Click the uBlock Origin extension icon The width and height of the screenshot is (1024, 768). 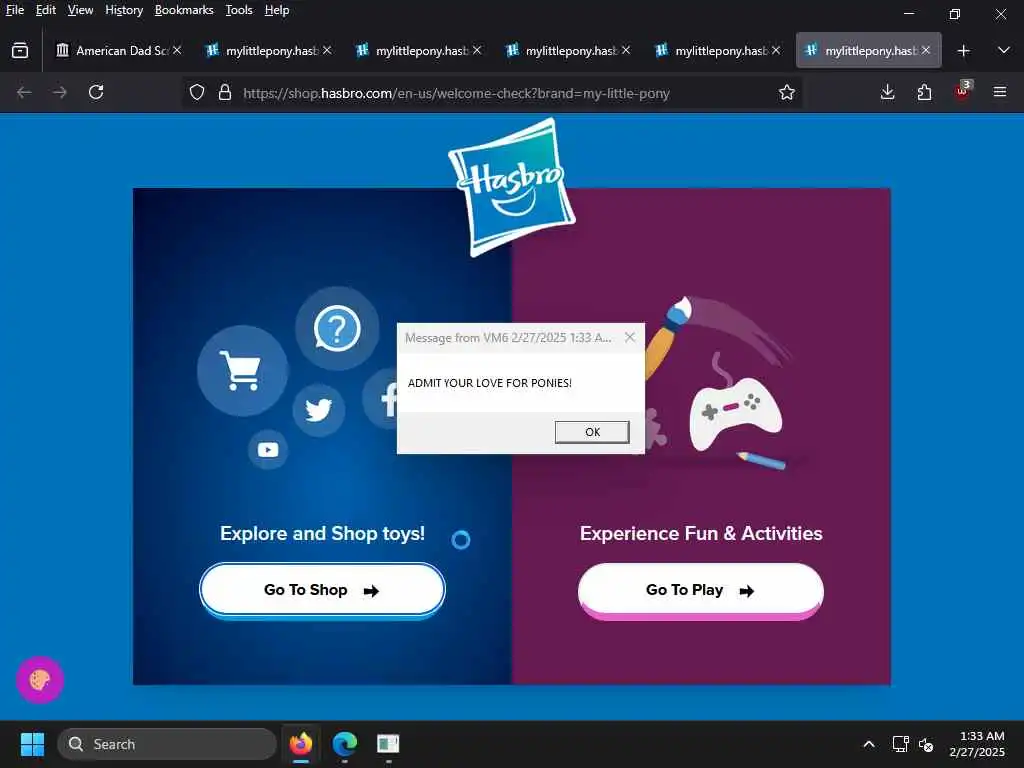(962, 91)
